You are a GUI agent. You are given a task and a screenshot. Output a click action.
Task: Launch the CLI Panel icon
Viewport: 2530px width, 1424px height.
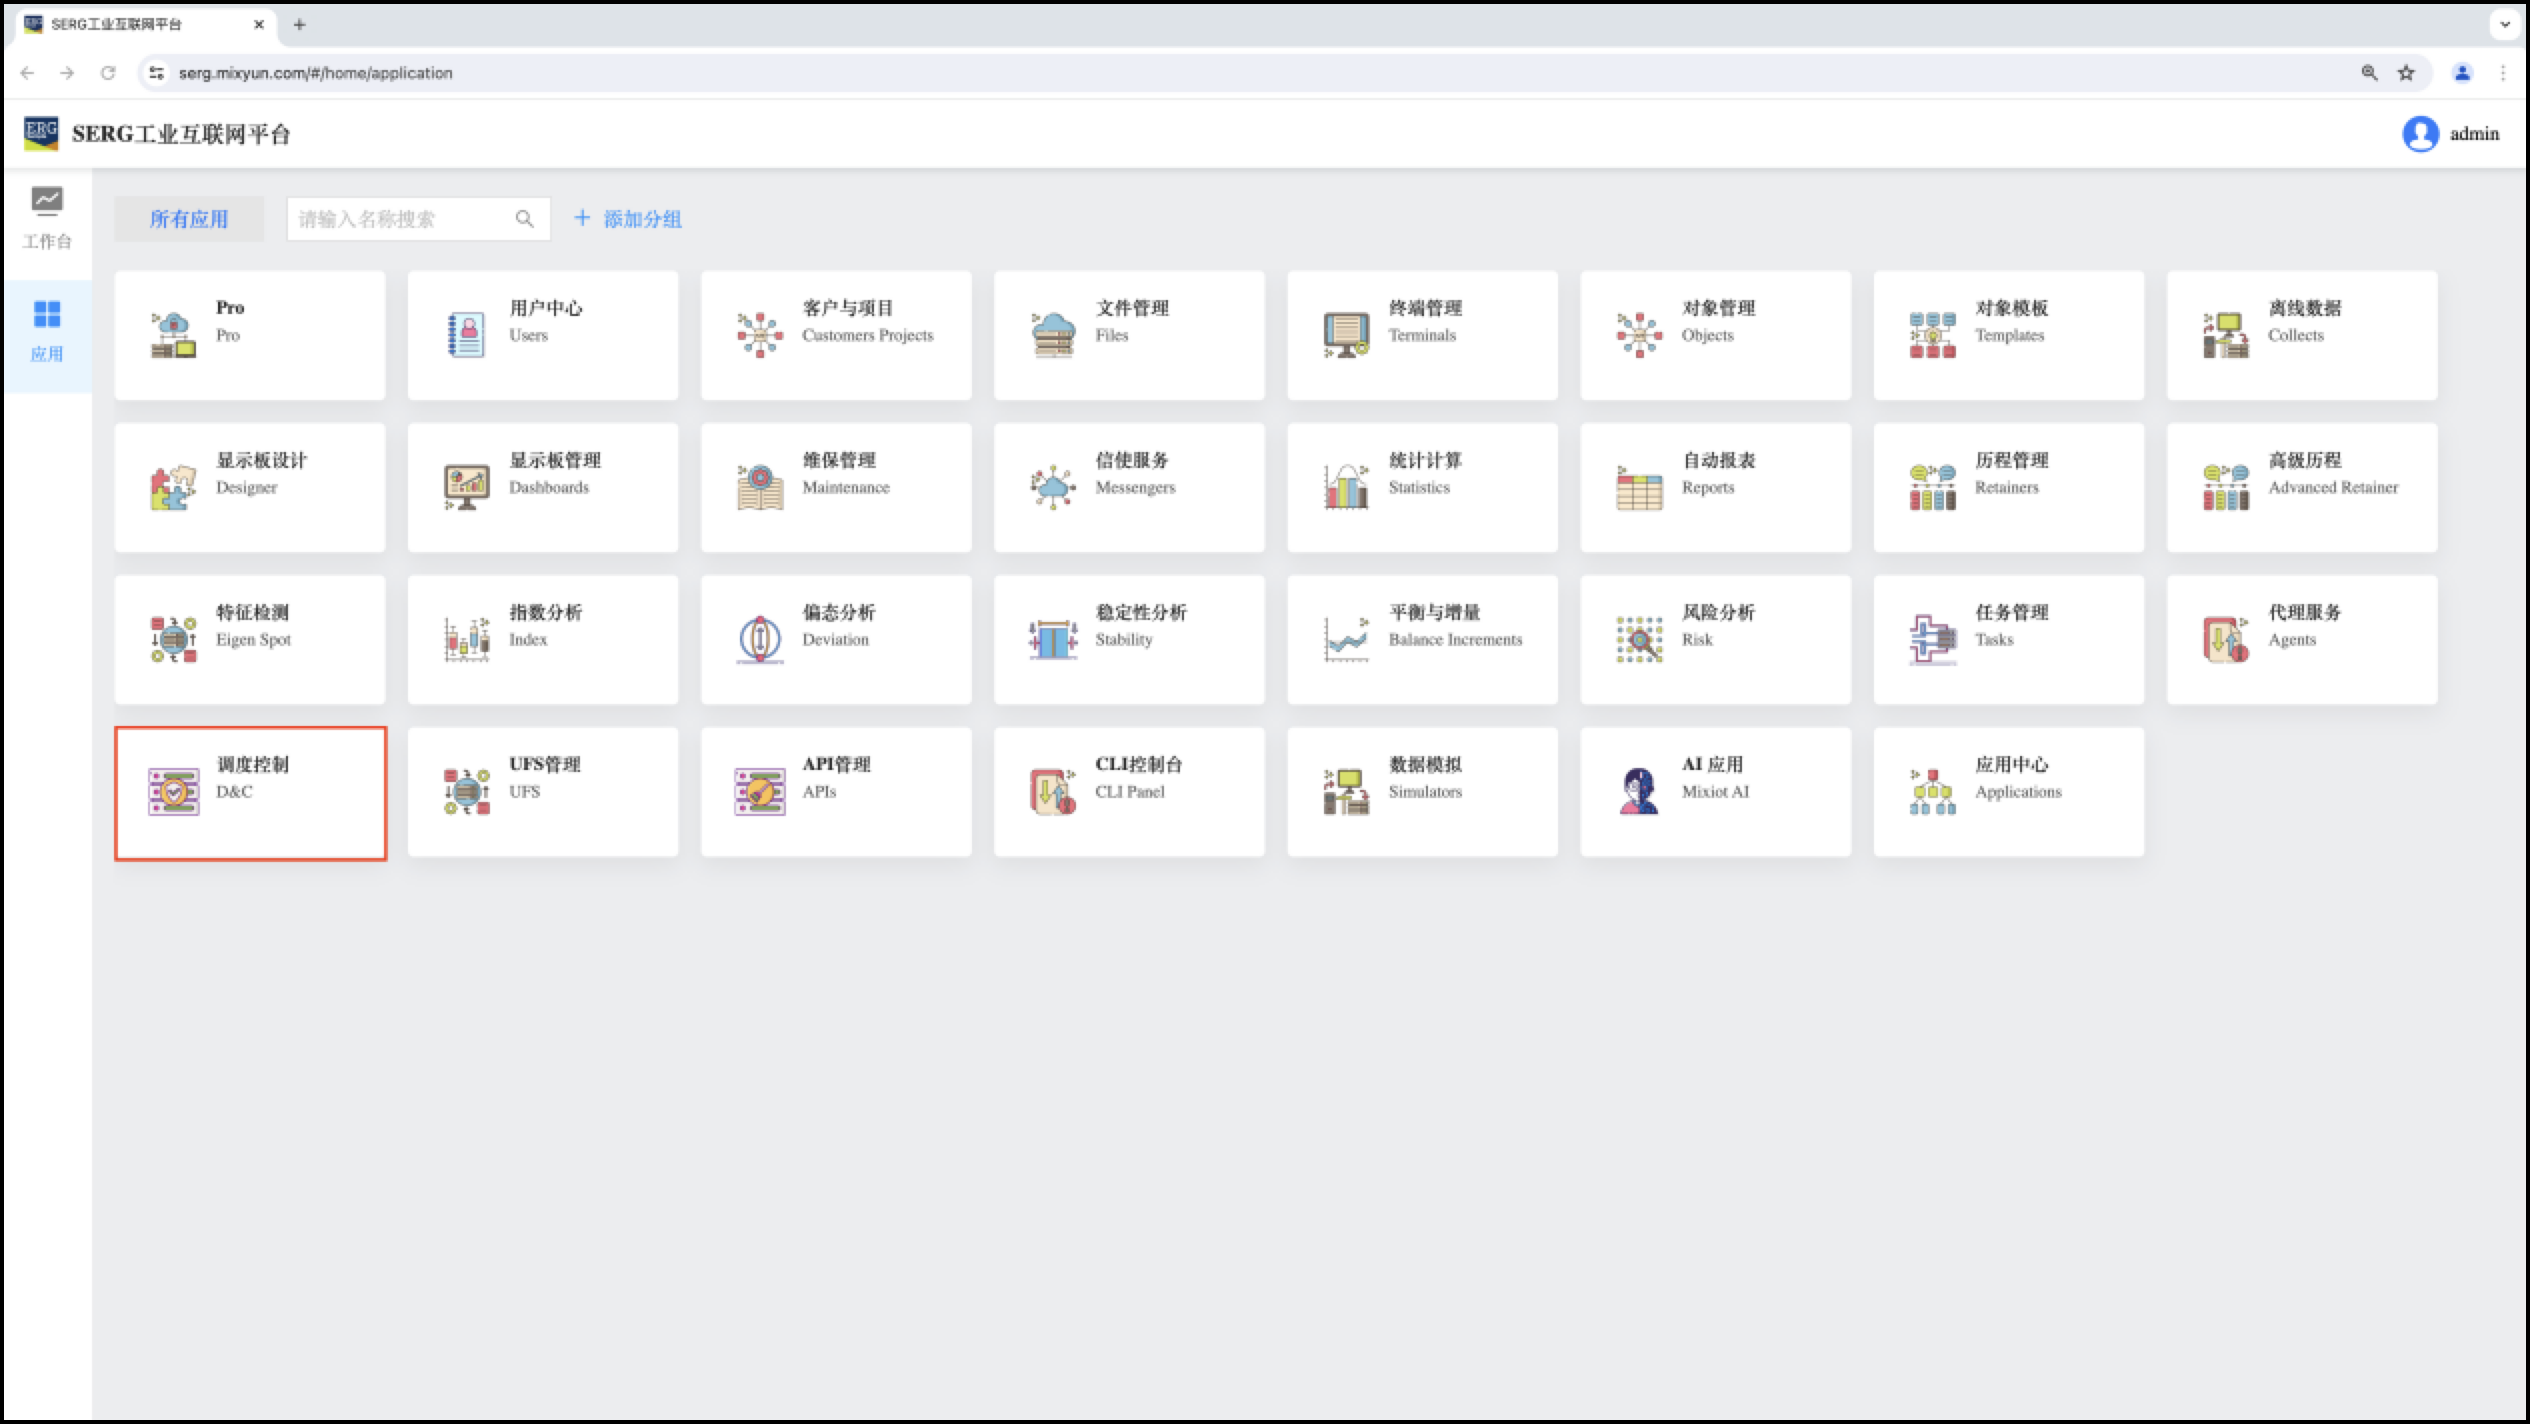1052,792
